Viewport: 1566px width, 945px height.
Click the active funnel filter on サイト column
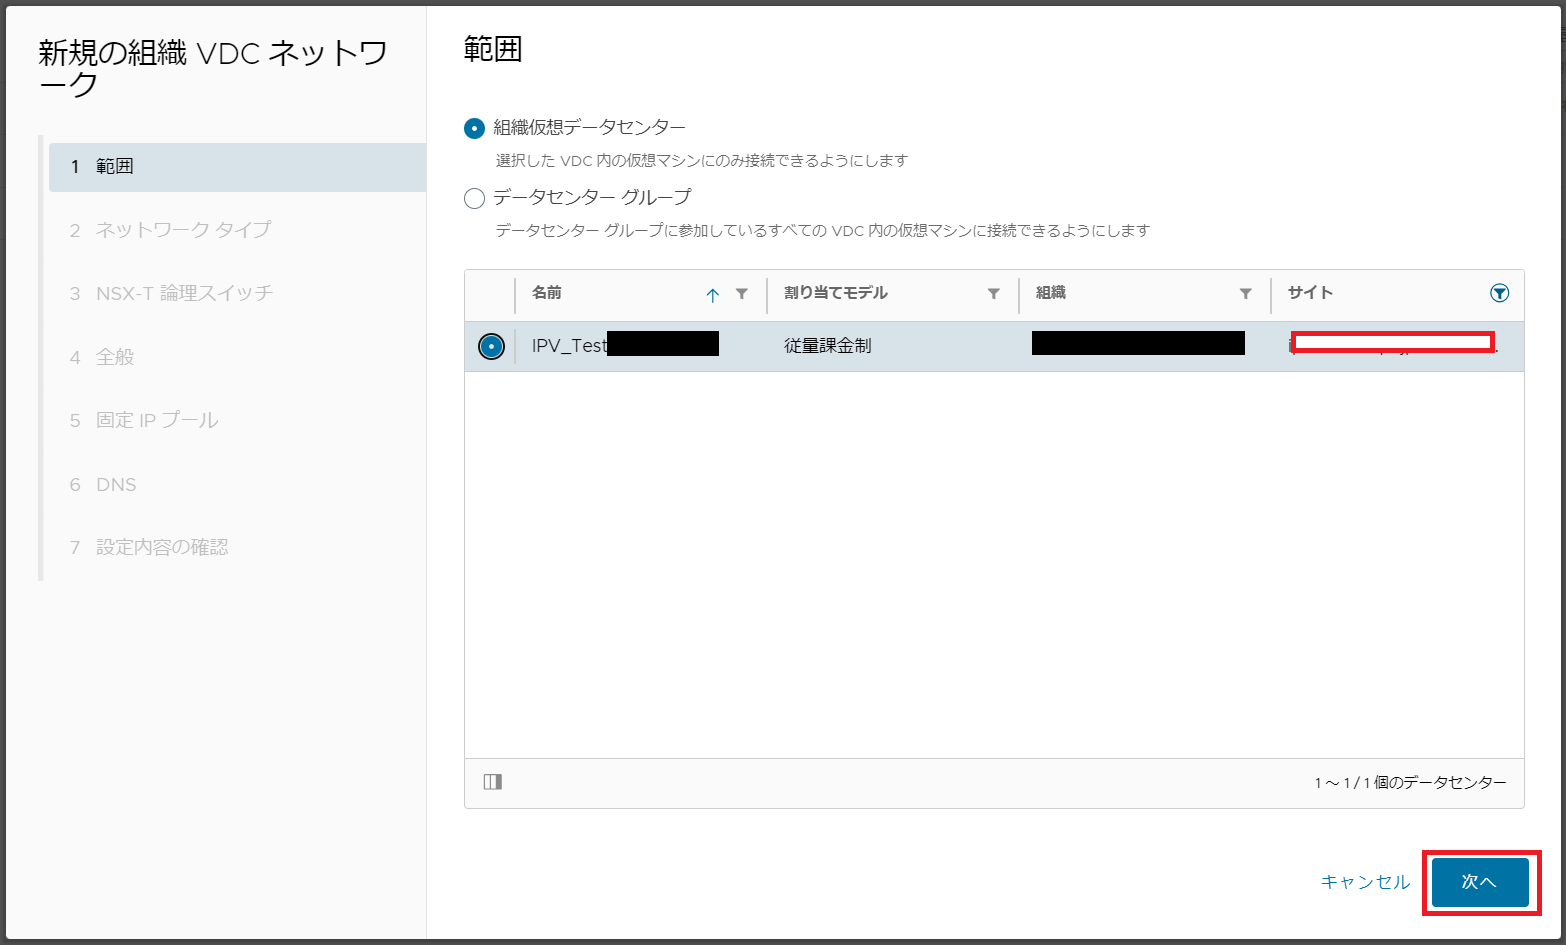pos(1499,292)
